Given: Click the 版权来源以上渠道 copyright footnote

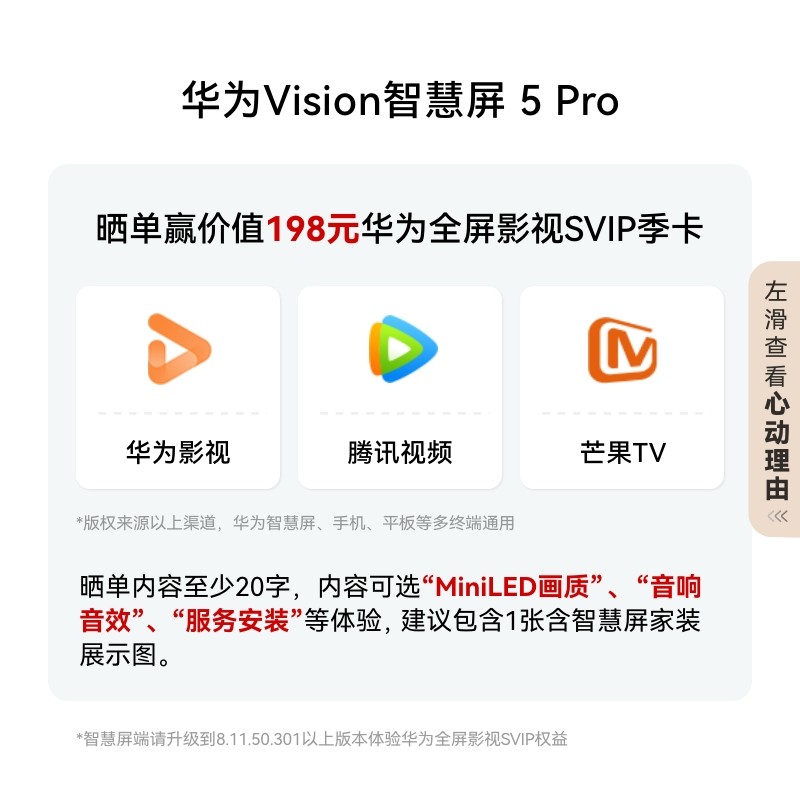Looking at the screenshot, I should pyautogui.click(x=295, y=523).
